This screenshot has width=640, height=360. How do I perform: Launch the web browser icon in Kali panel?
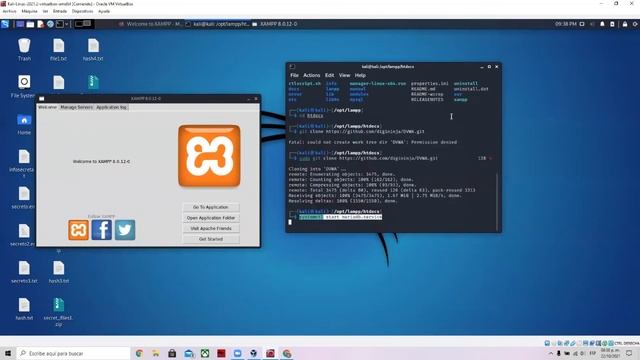coord(50,24)
